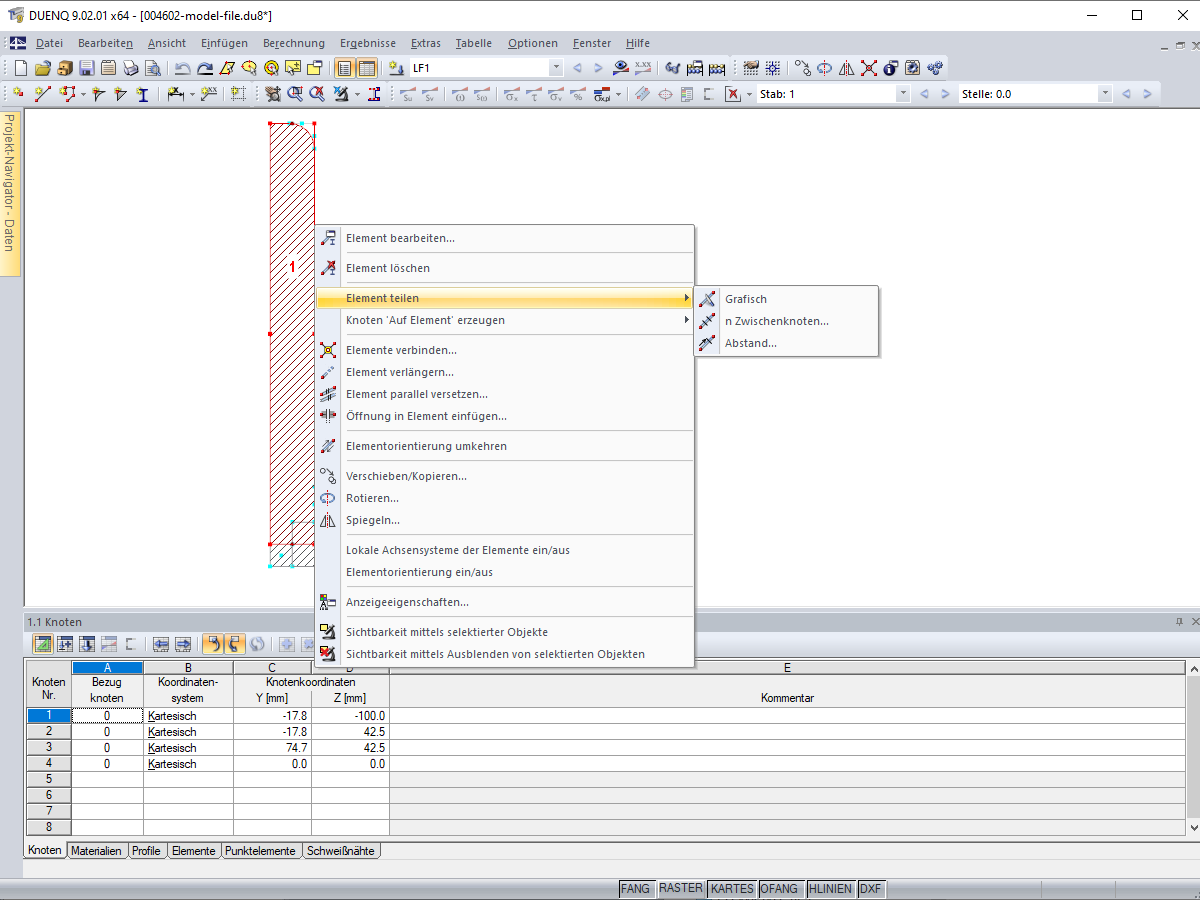Viewport: 1200px width, 900px height.
Task: Toggle OFANG in the status bar
Action: pyautogui.click(x=780, y=888)
